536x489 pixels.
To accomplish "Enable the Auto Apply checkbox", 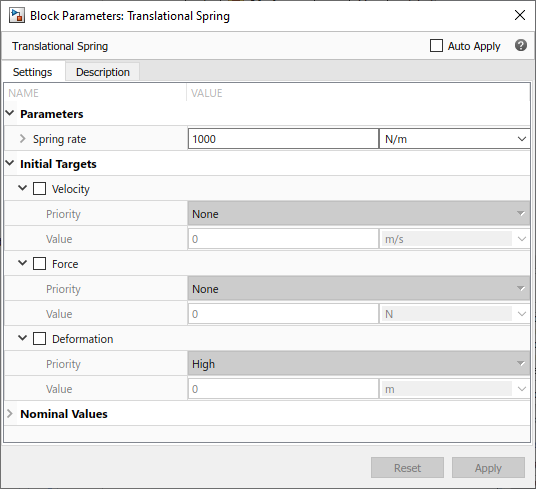I will coord(436,46).
